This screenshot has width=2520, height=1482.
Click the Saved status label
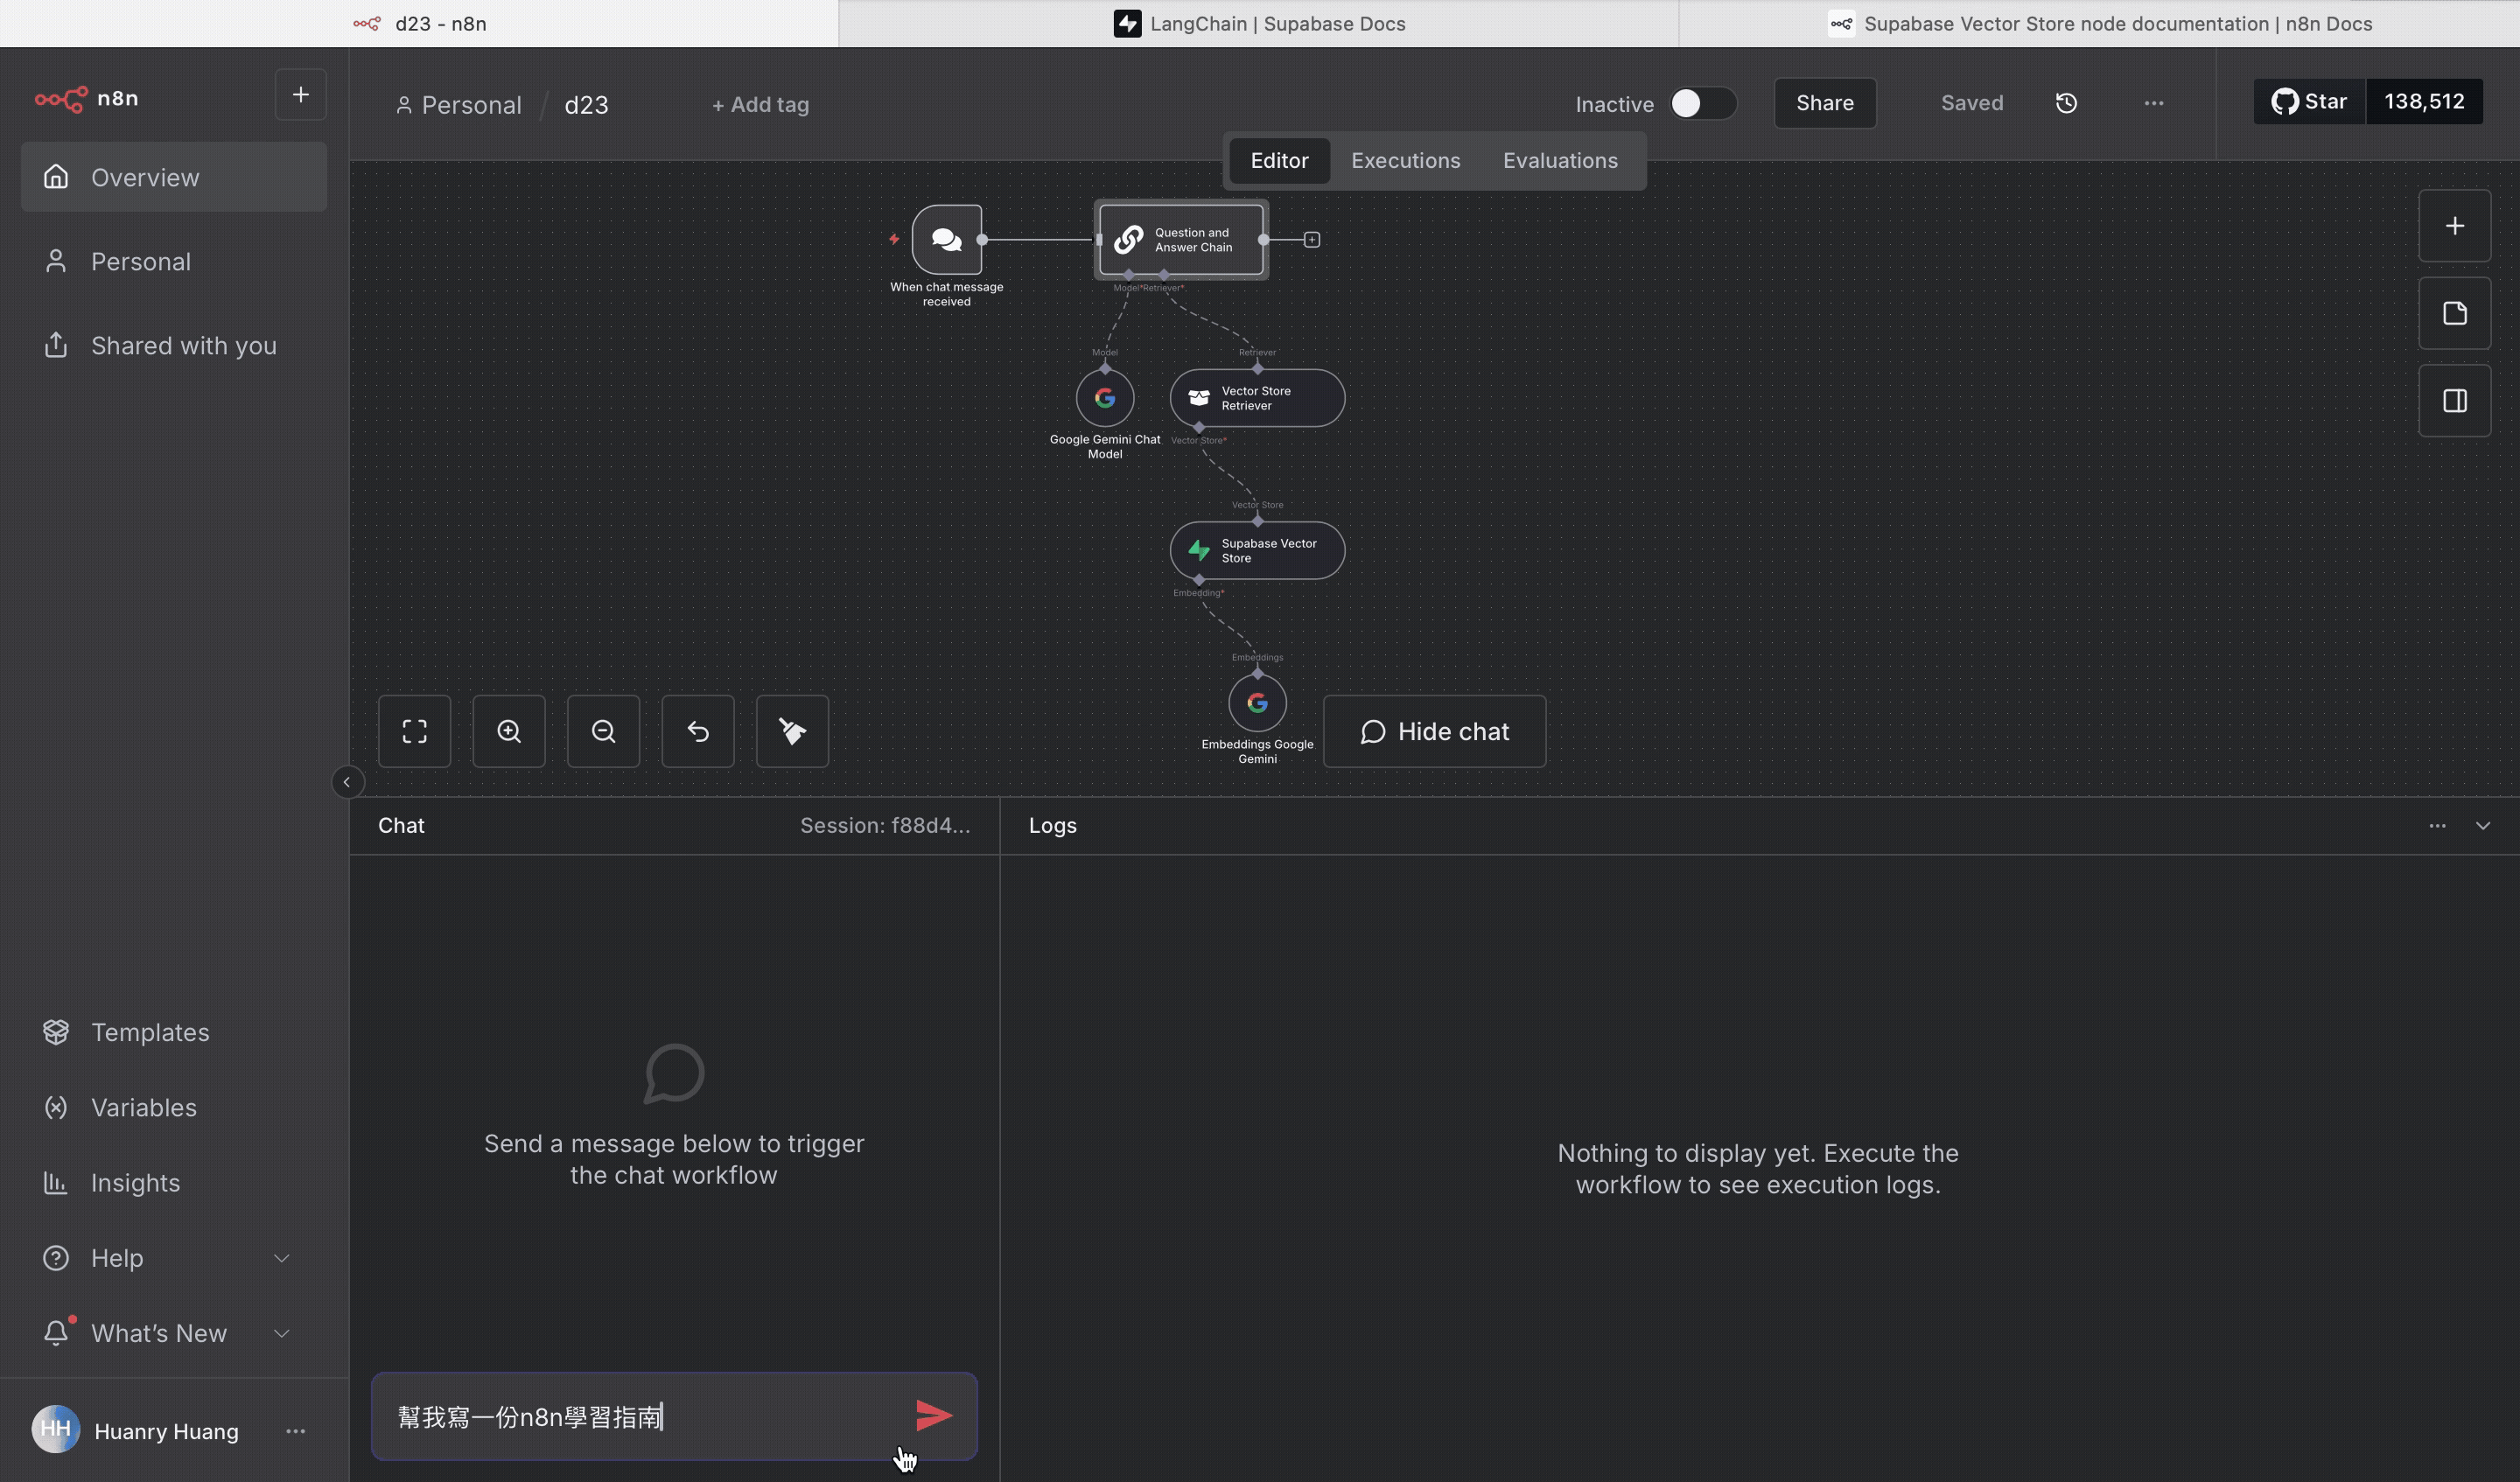1972,103
